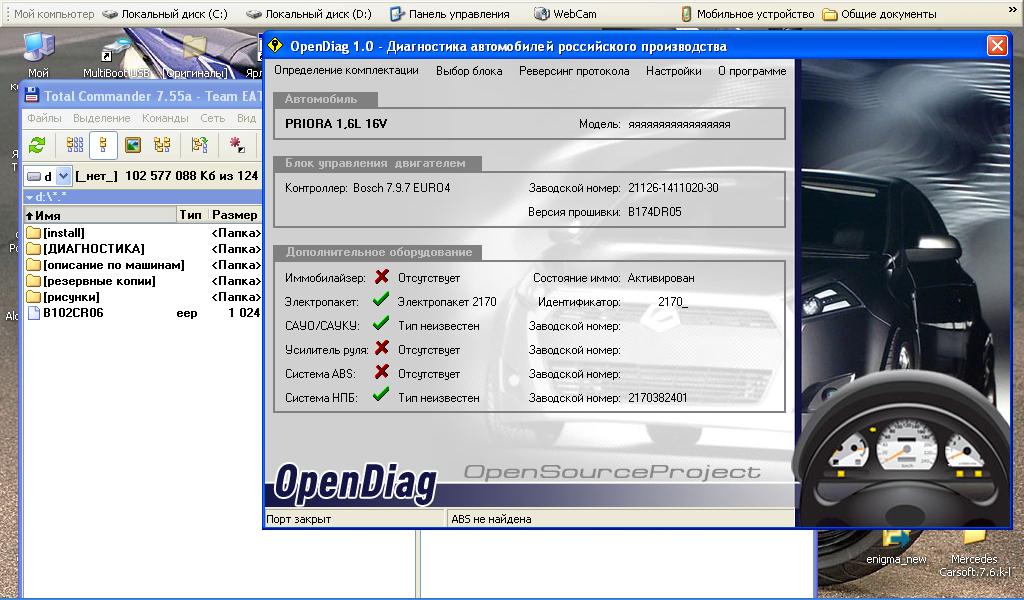Click the PRIORA 1,6L 16V text
Image resolution: width=1024 pixels, height=600 pixels.
[336, 123]
